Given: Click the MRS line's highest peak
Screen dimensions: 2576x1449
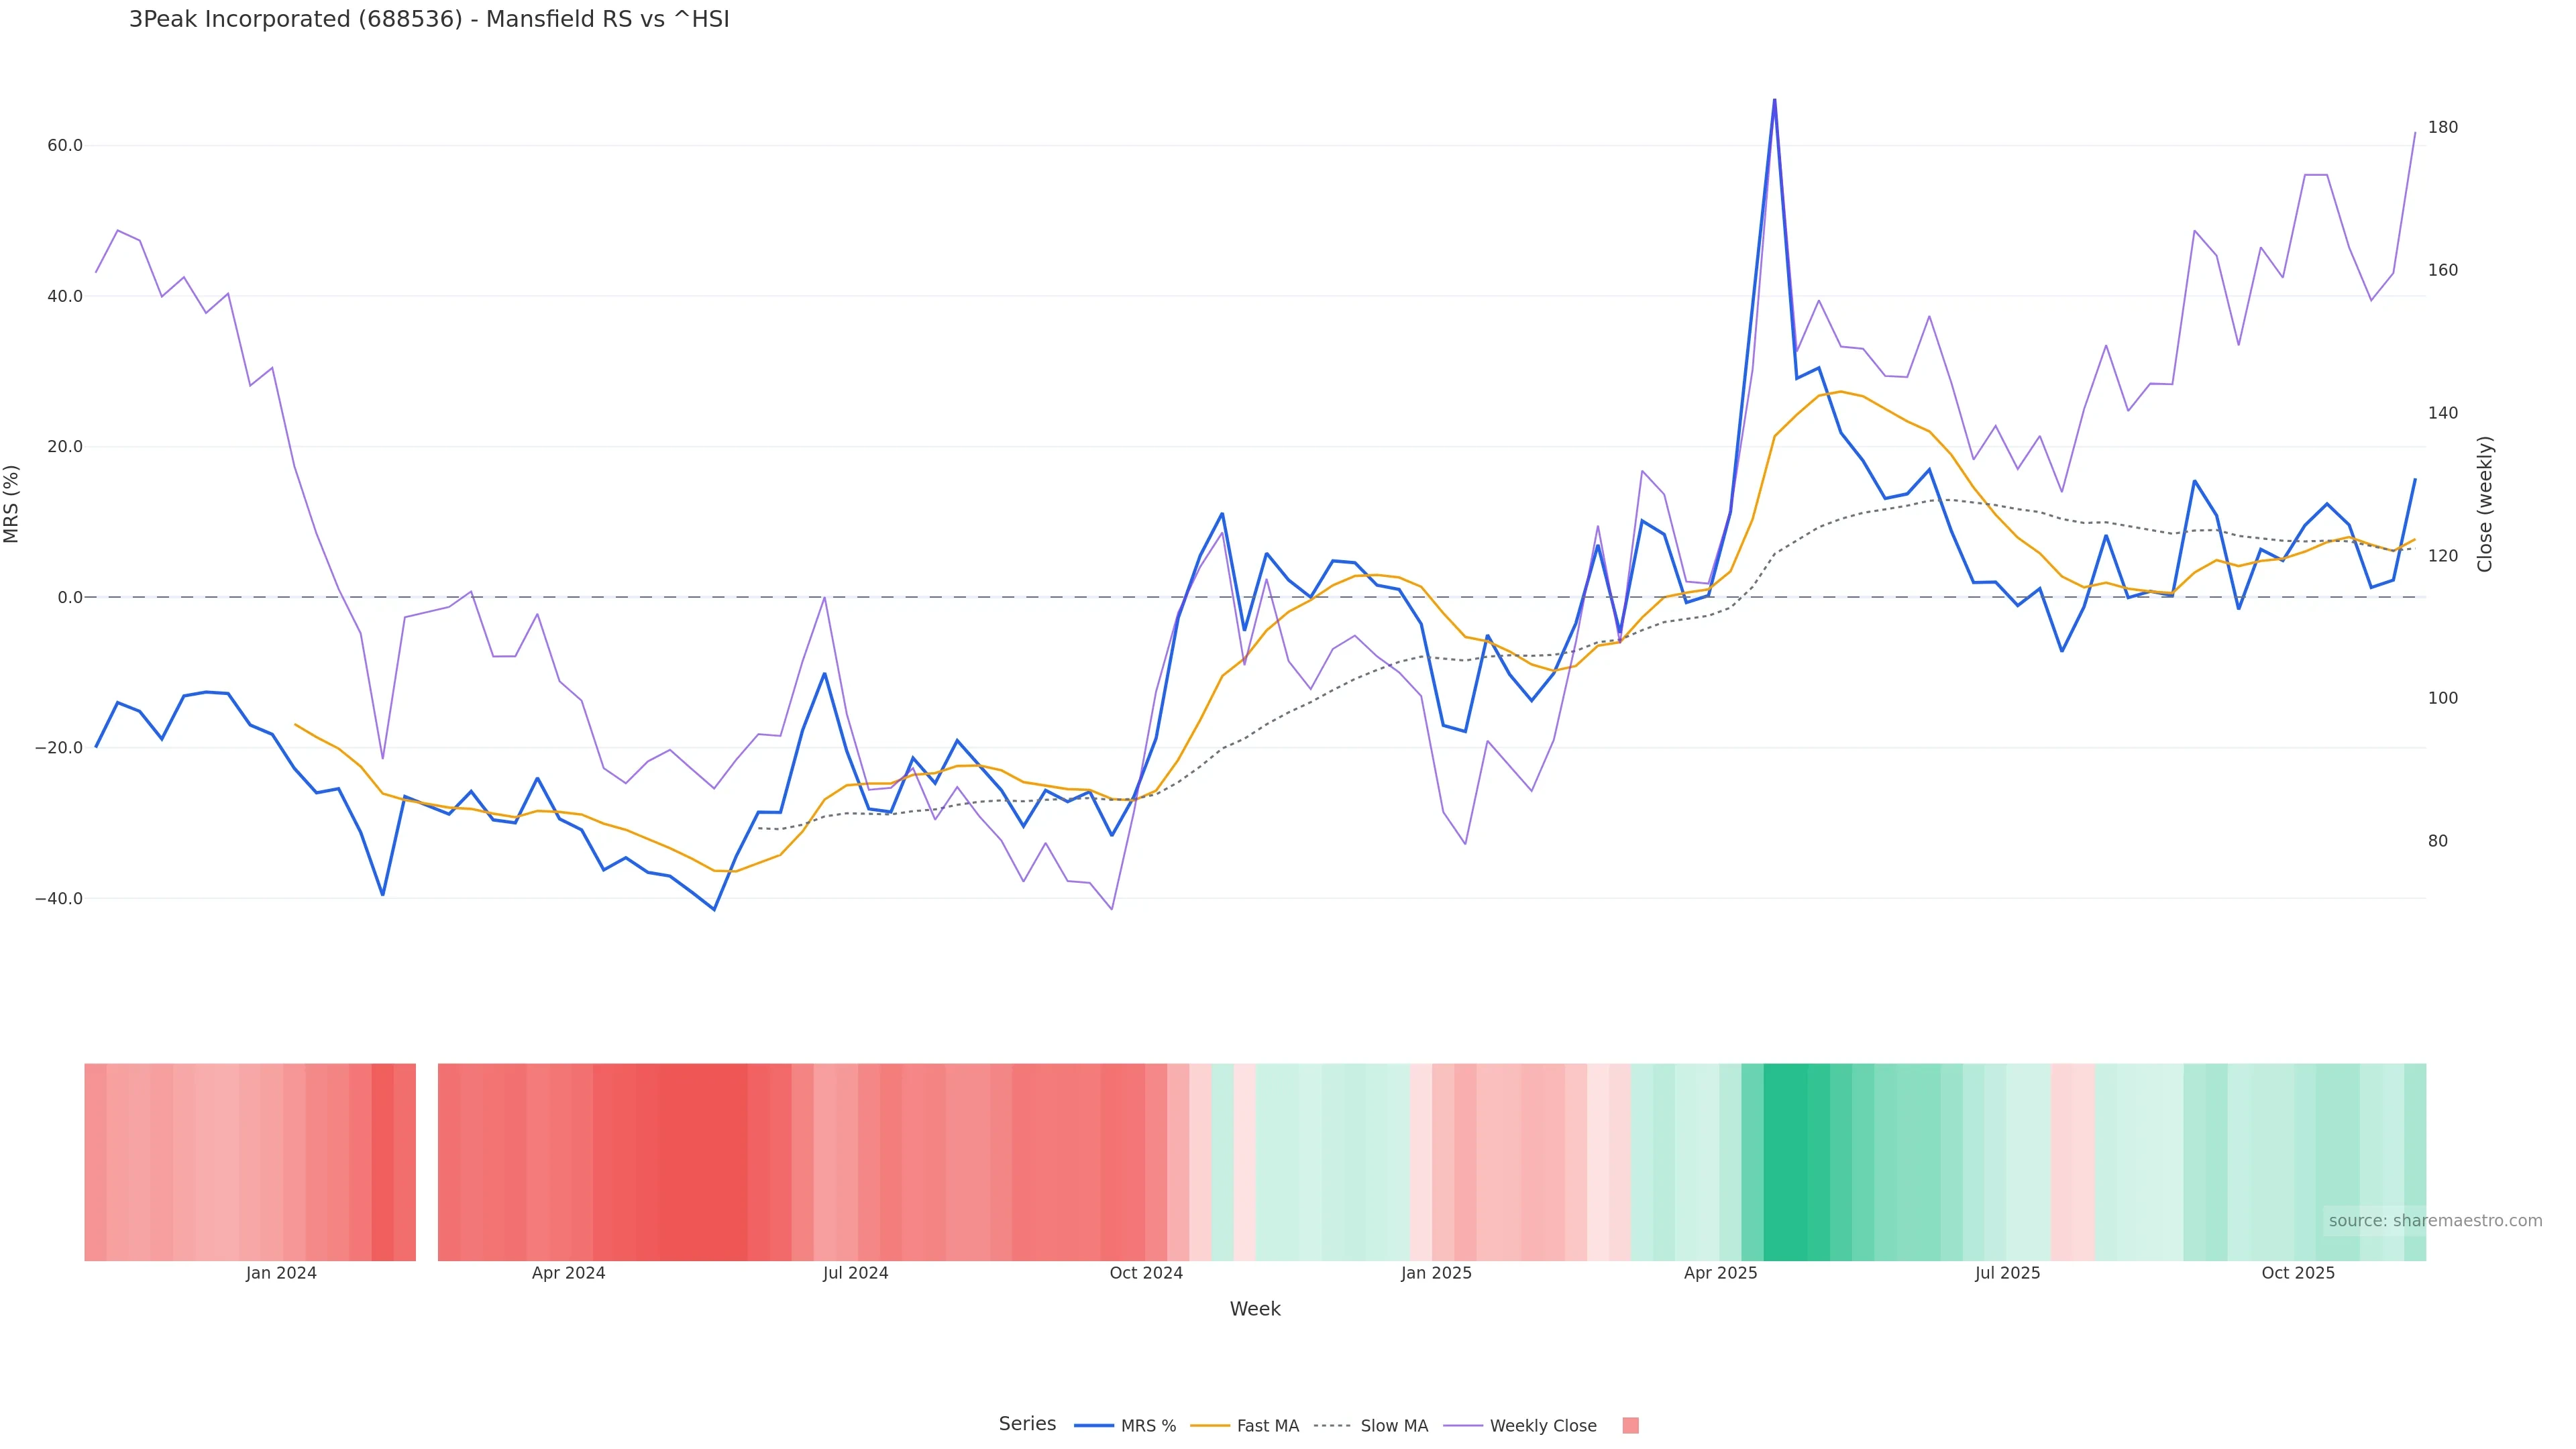Looking at the screenshot, I should click(1775, 100).
